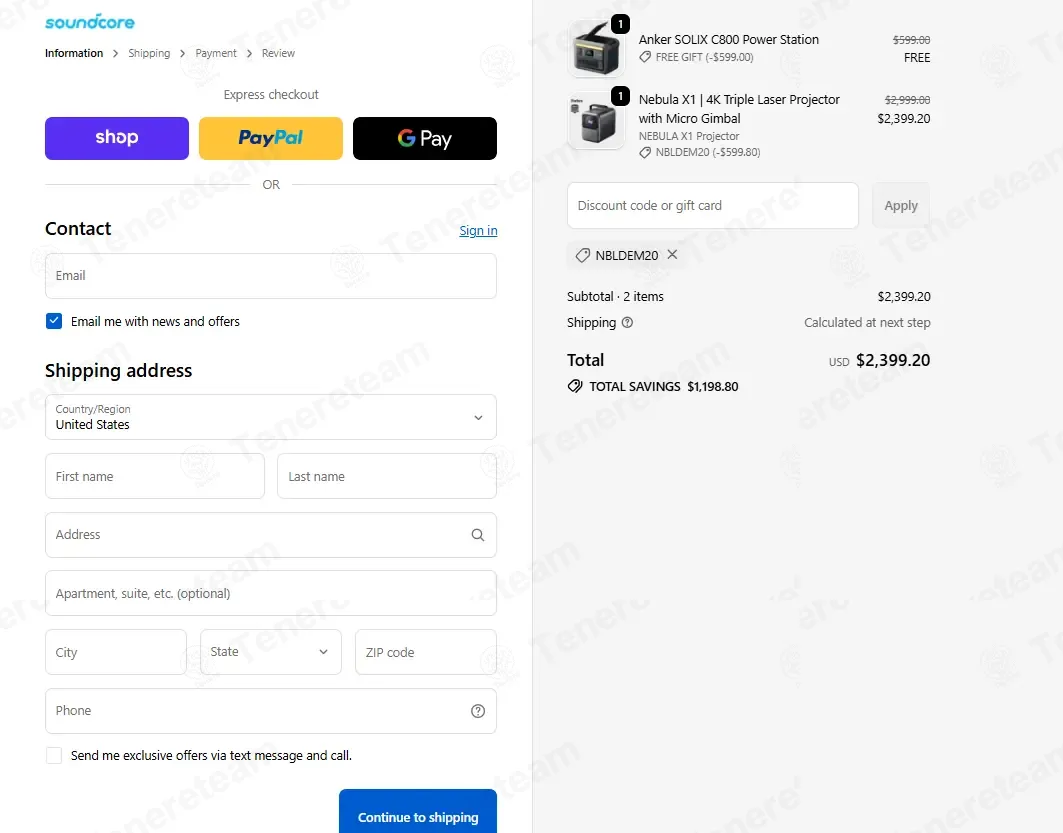This screenshot has height=833, width=1063.
Task: Open the Country/Region dropdown
Action: (270, 418)
